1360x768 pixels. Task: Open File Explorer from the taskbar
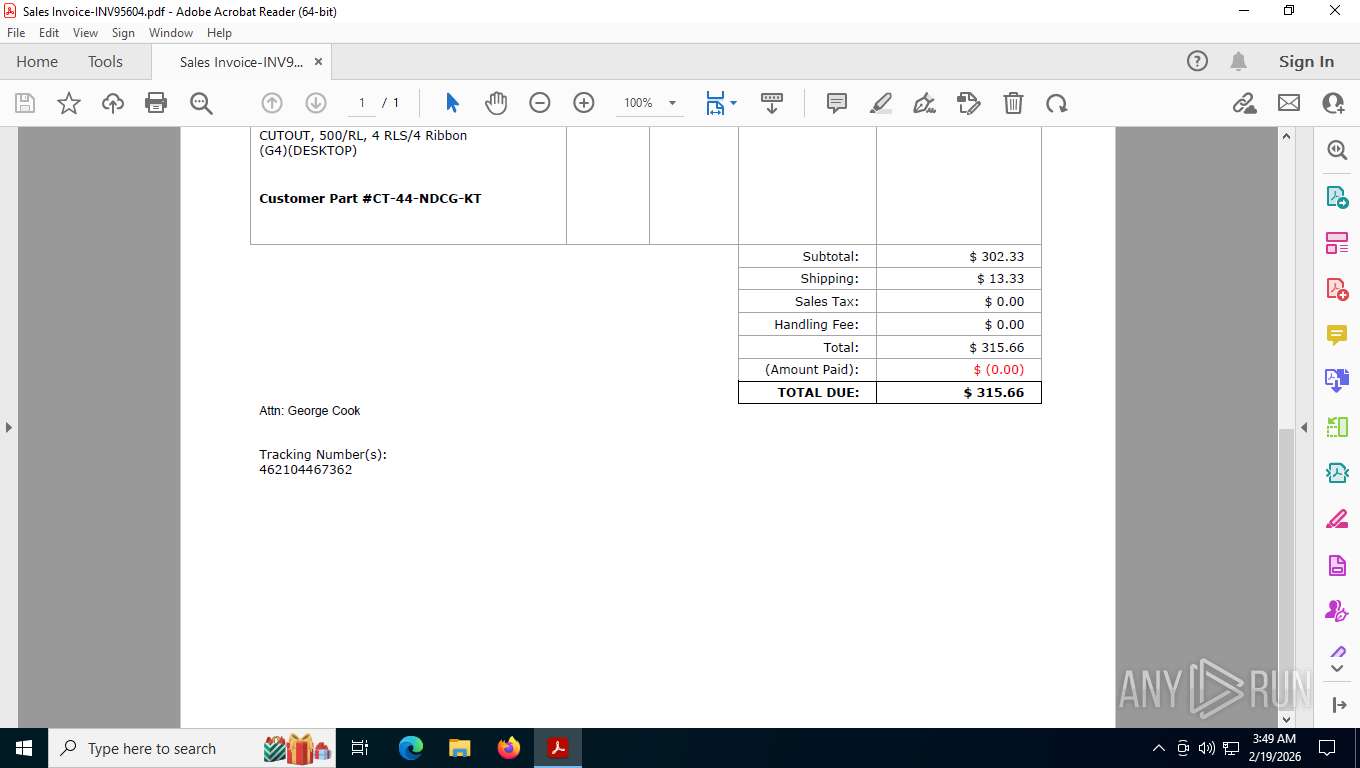pyautogui.click(x=460, y=748)
